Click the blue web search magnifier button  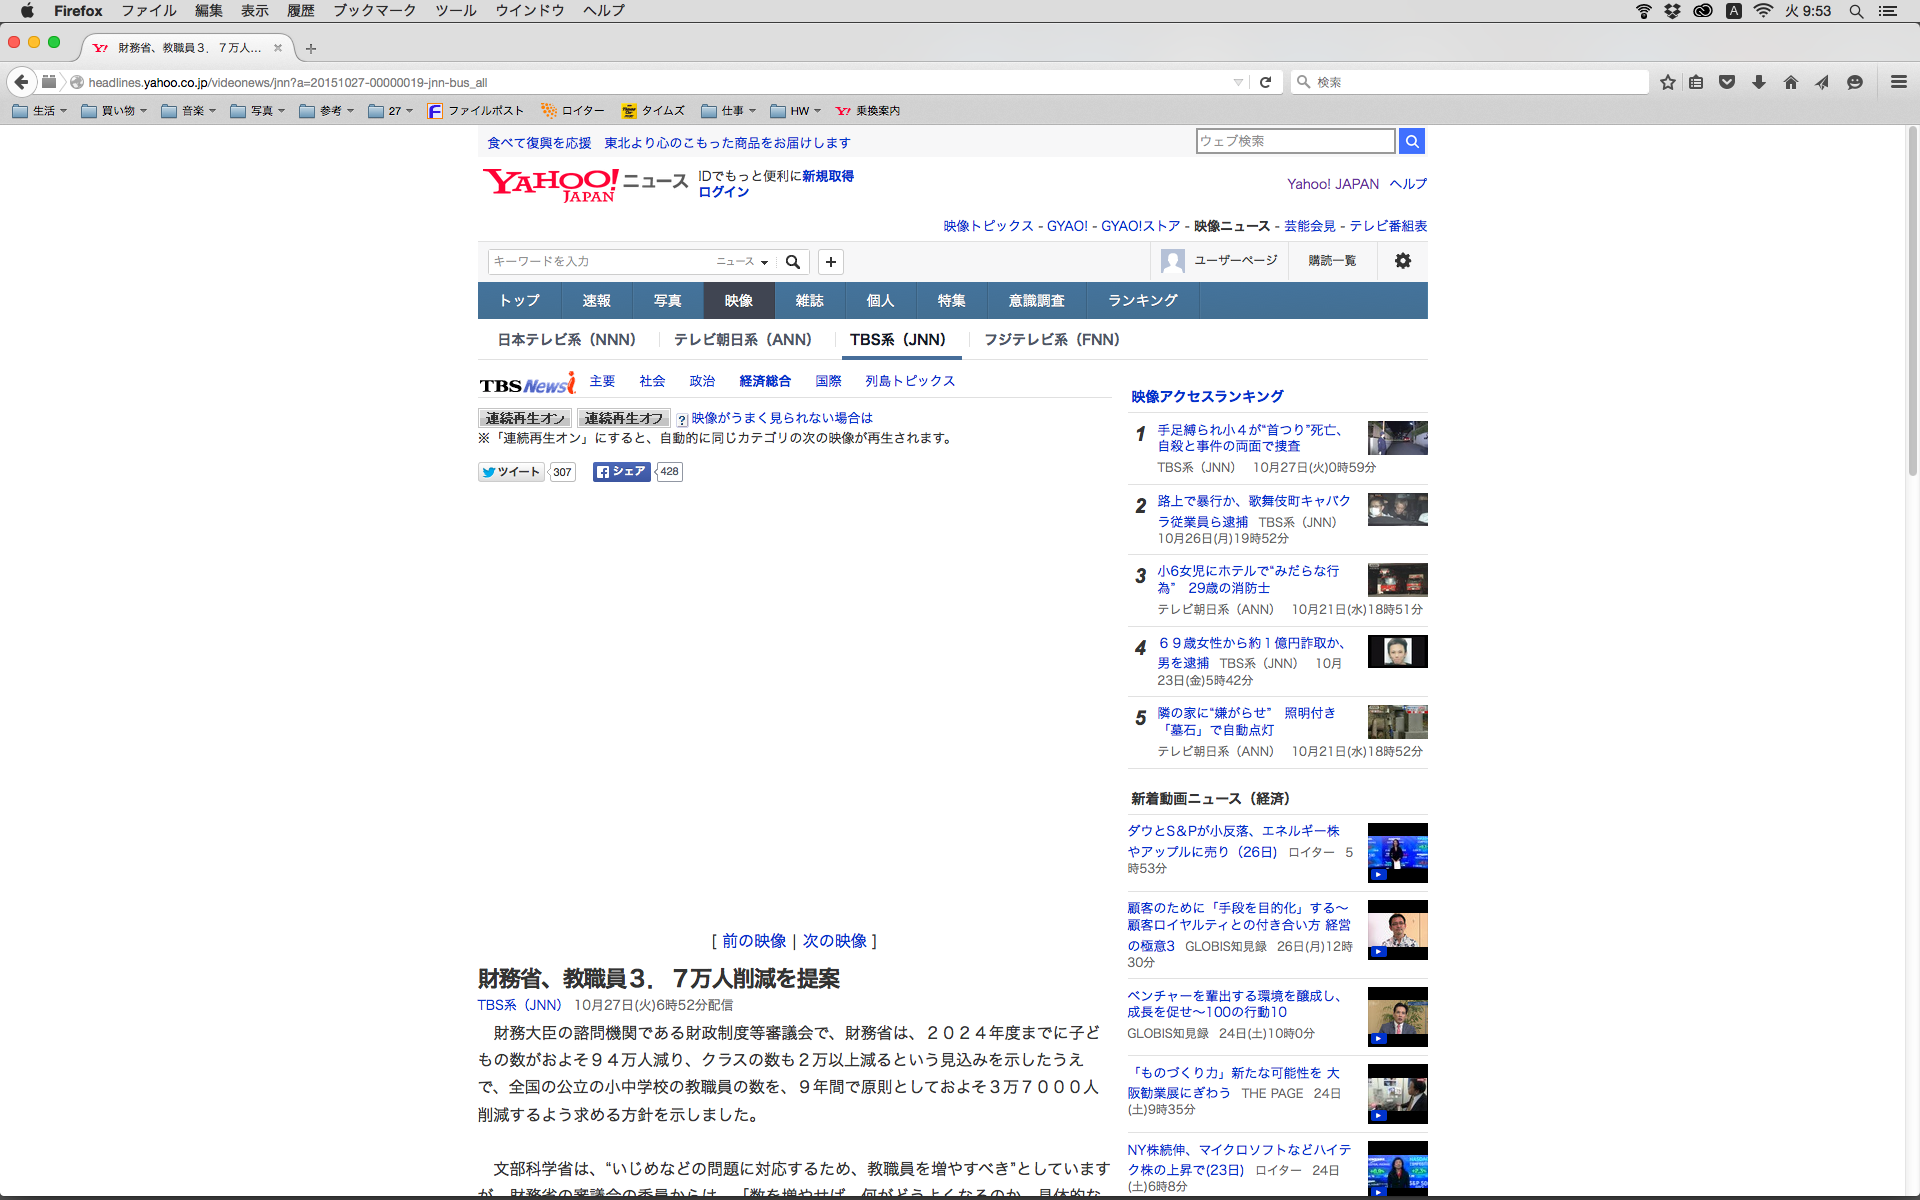tap(1411, 141)
